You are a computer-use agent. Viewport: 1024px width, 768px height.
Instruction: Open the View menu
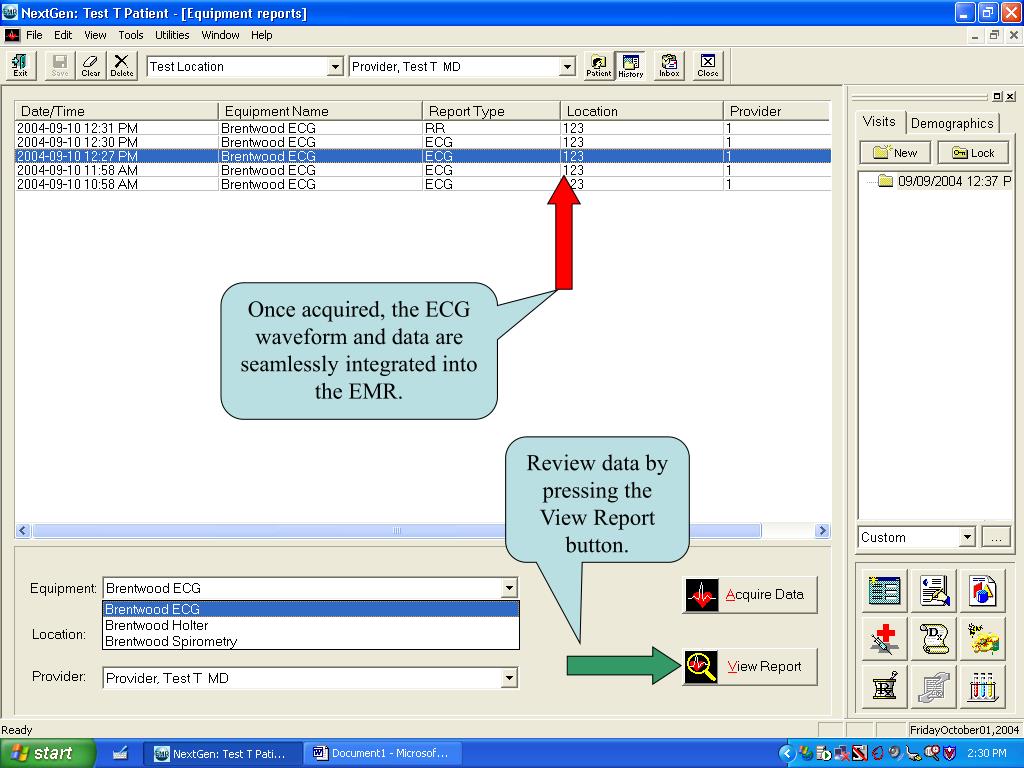pos(95,35)
